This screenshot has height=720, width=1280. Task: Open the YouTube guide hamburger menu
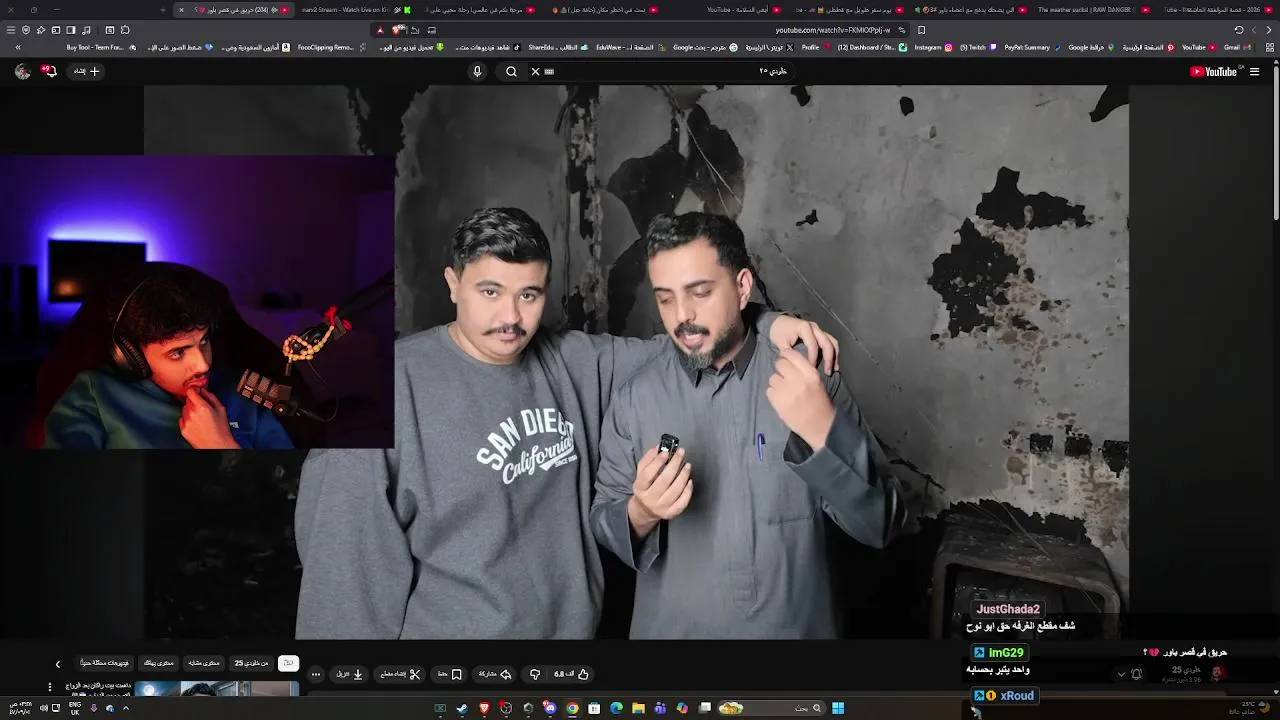coord(1254,71)
